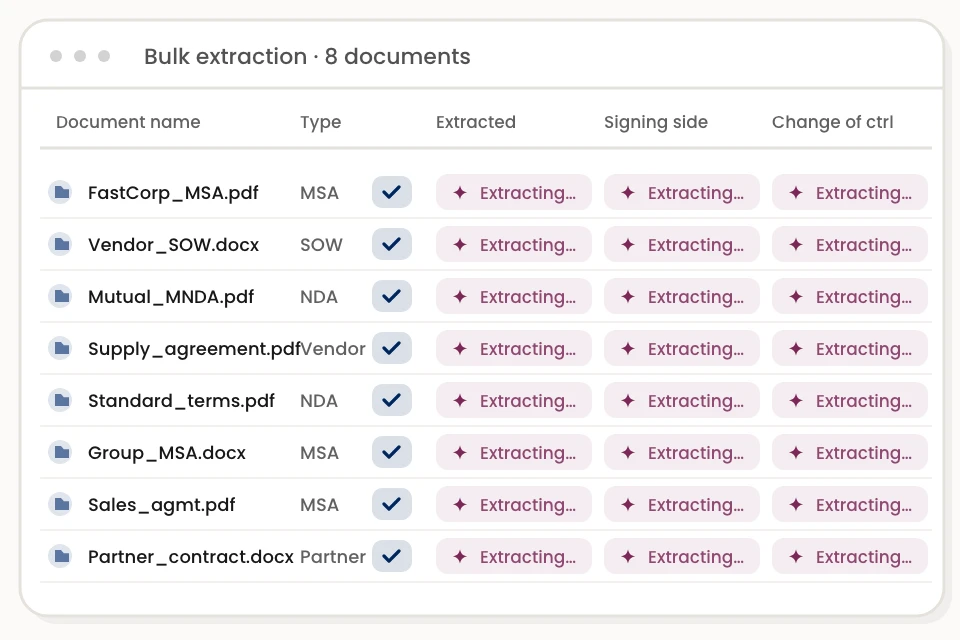Click the folder icon beside Supply_agreement.pdf
Screen dimensions: 960x640
pyautogui.click(x=61, y=348)
